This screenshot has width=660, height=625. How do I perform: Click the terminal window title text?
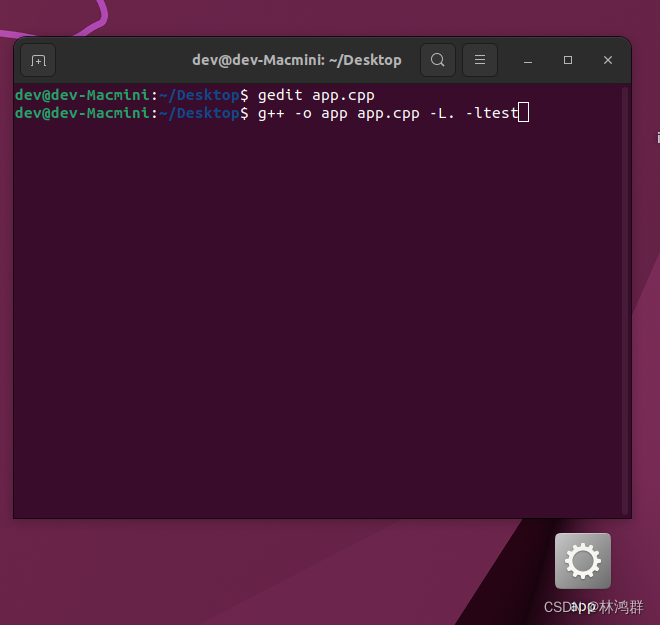click(297, 60)
